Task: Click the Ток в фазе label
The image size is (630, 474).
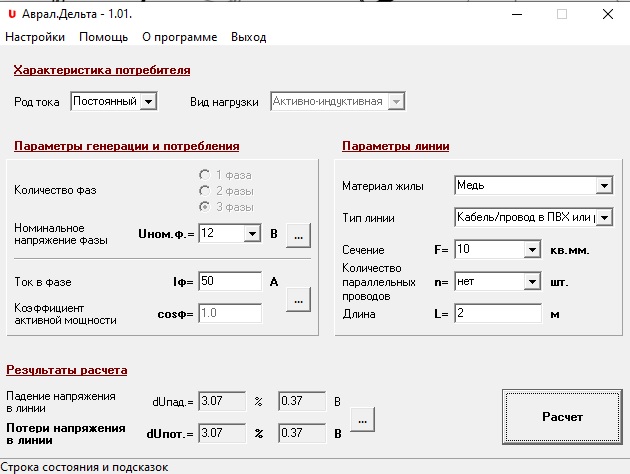Action: coord(43,282)
